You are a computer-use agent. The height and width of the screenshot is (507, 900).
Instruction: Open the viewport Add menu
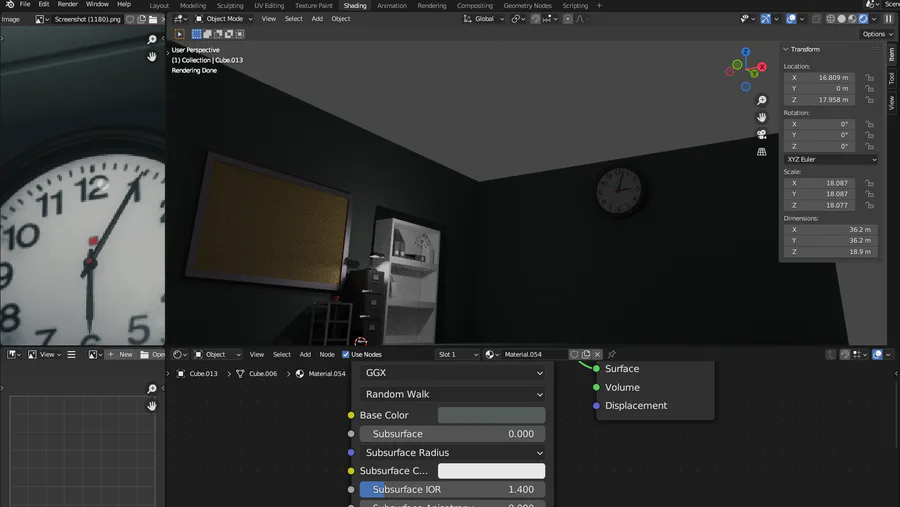click(317, 19)
